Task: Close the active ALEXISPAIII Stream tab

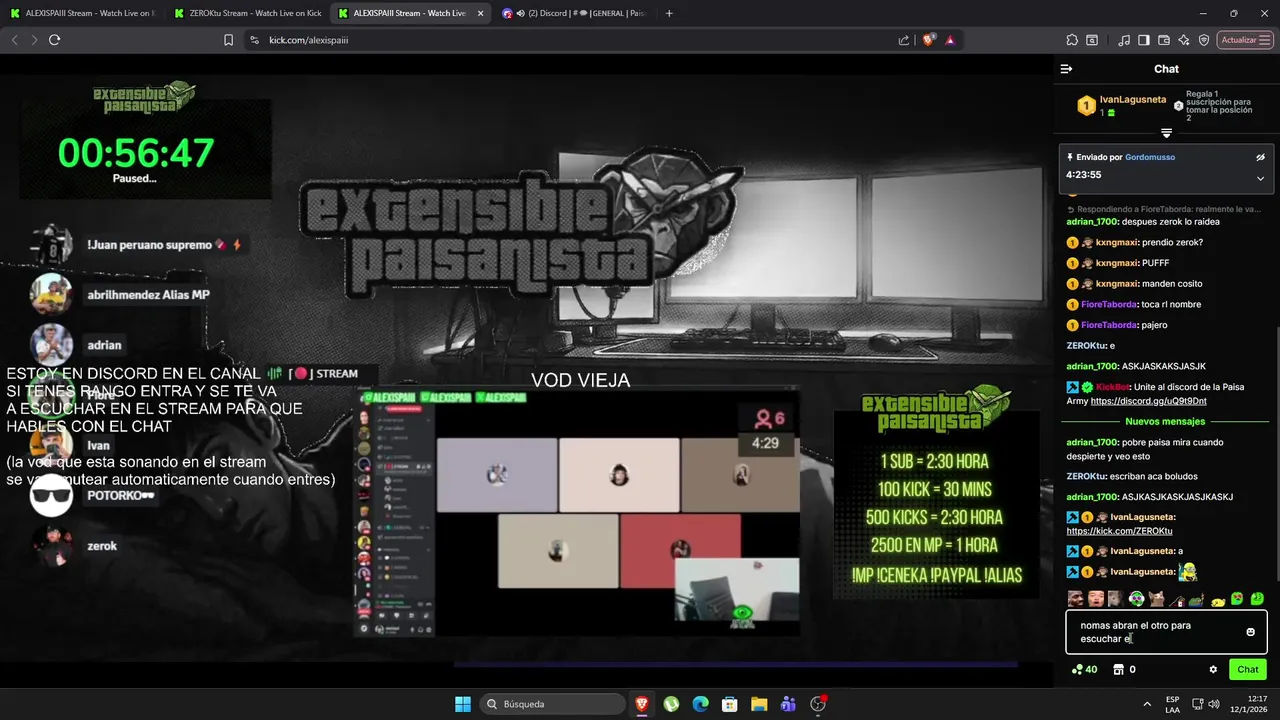Action: click(x=481, y=13)
